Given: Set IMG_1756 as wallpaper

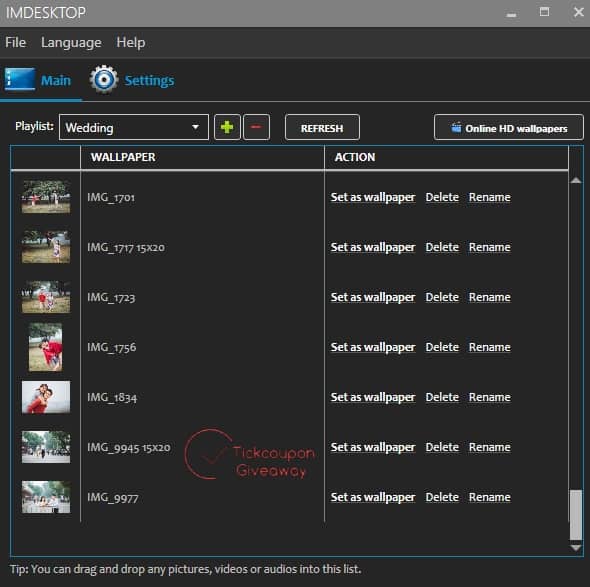Looking at the screenshot, I should [373, 348].
